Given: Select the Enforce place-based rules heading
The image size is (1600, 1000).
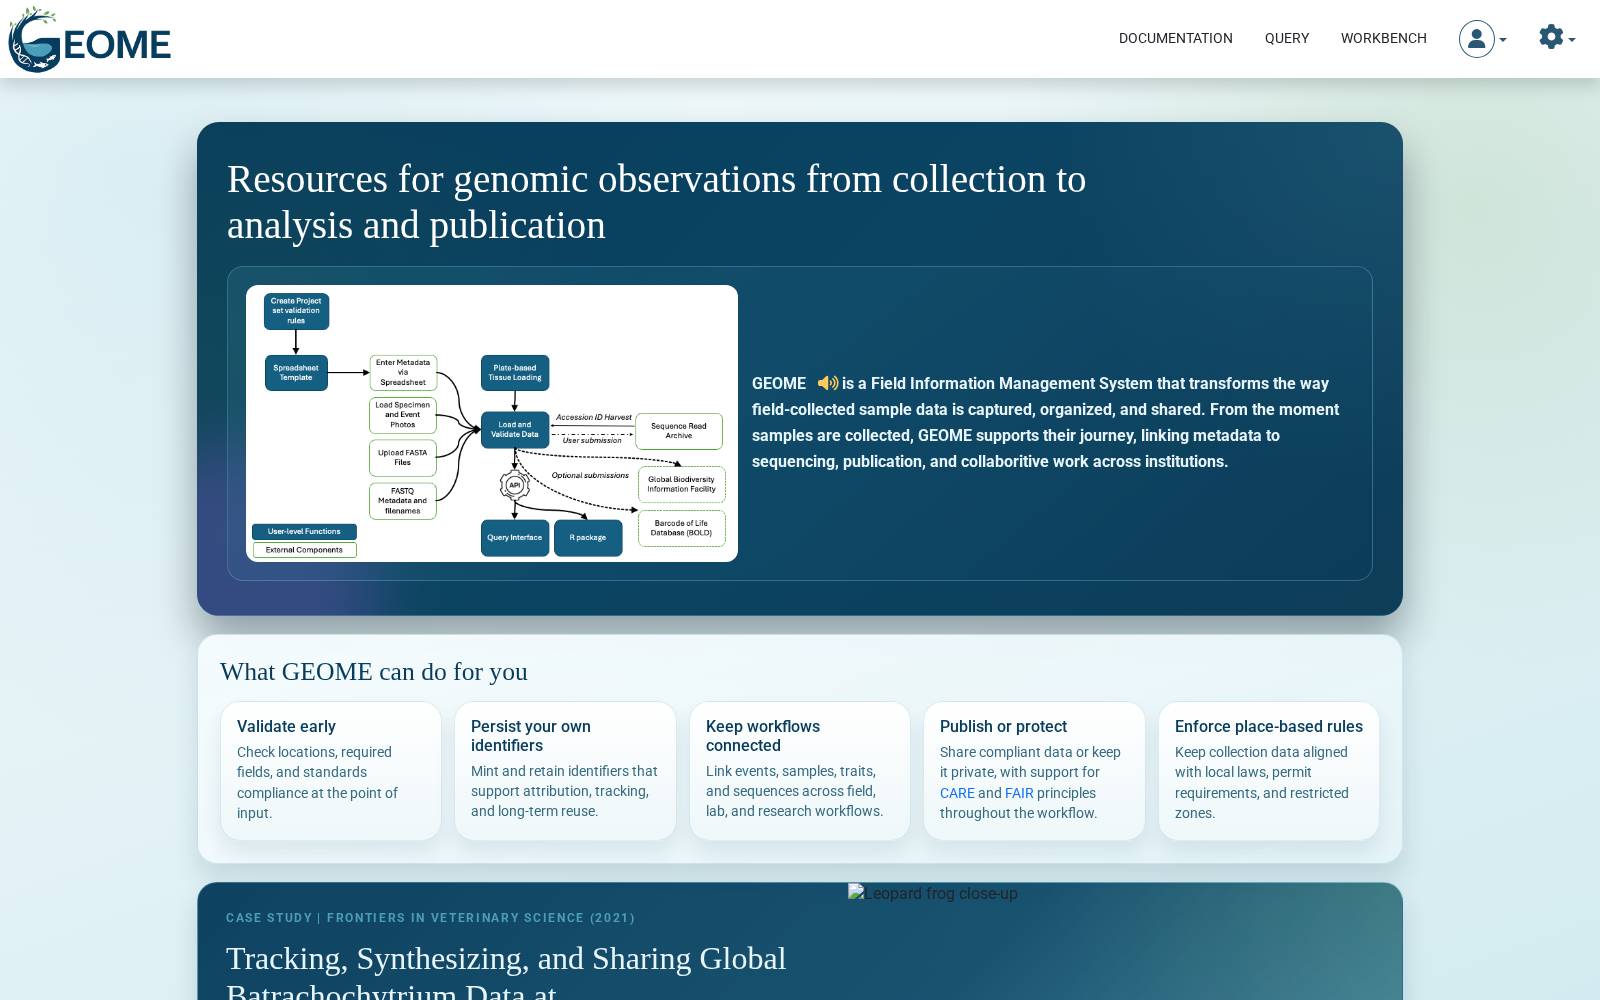Looking at the screenshot, I should click(x=1269, y=727).
